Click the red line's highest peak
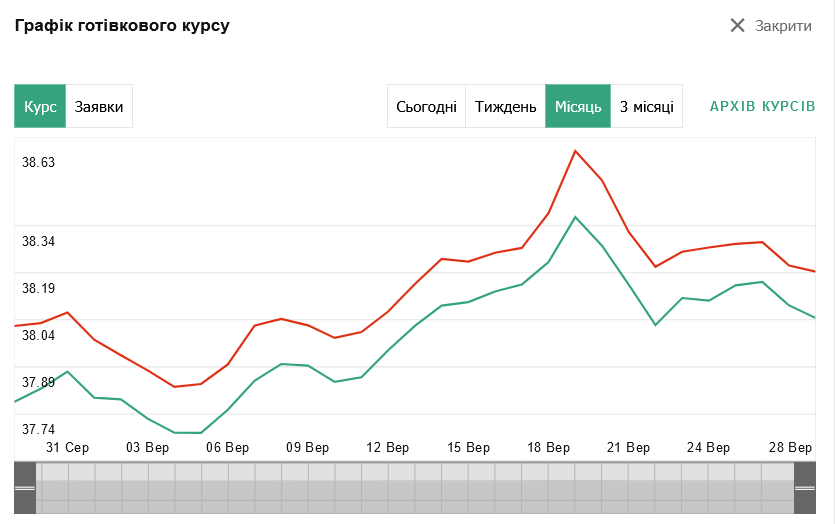This screenshot has width=835, height=524. pyautogui.click(x=575, y=151)
